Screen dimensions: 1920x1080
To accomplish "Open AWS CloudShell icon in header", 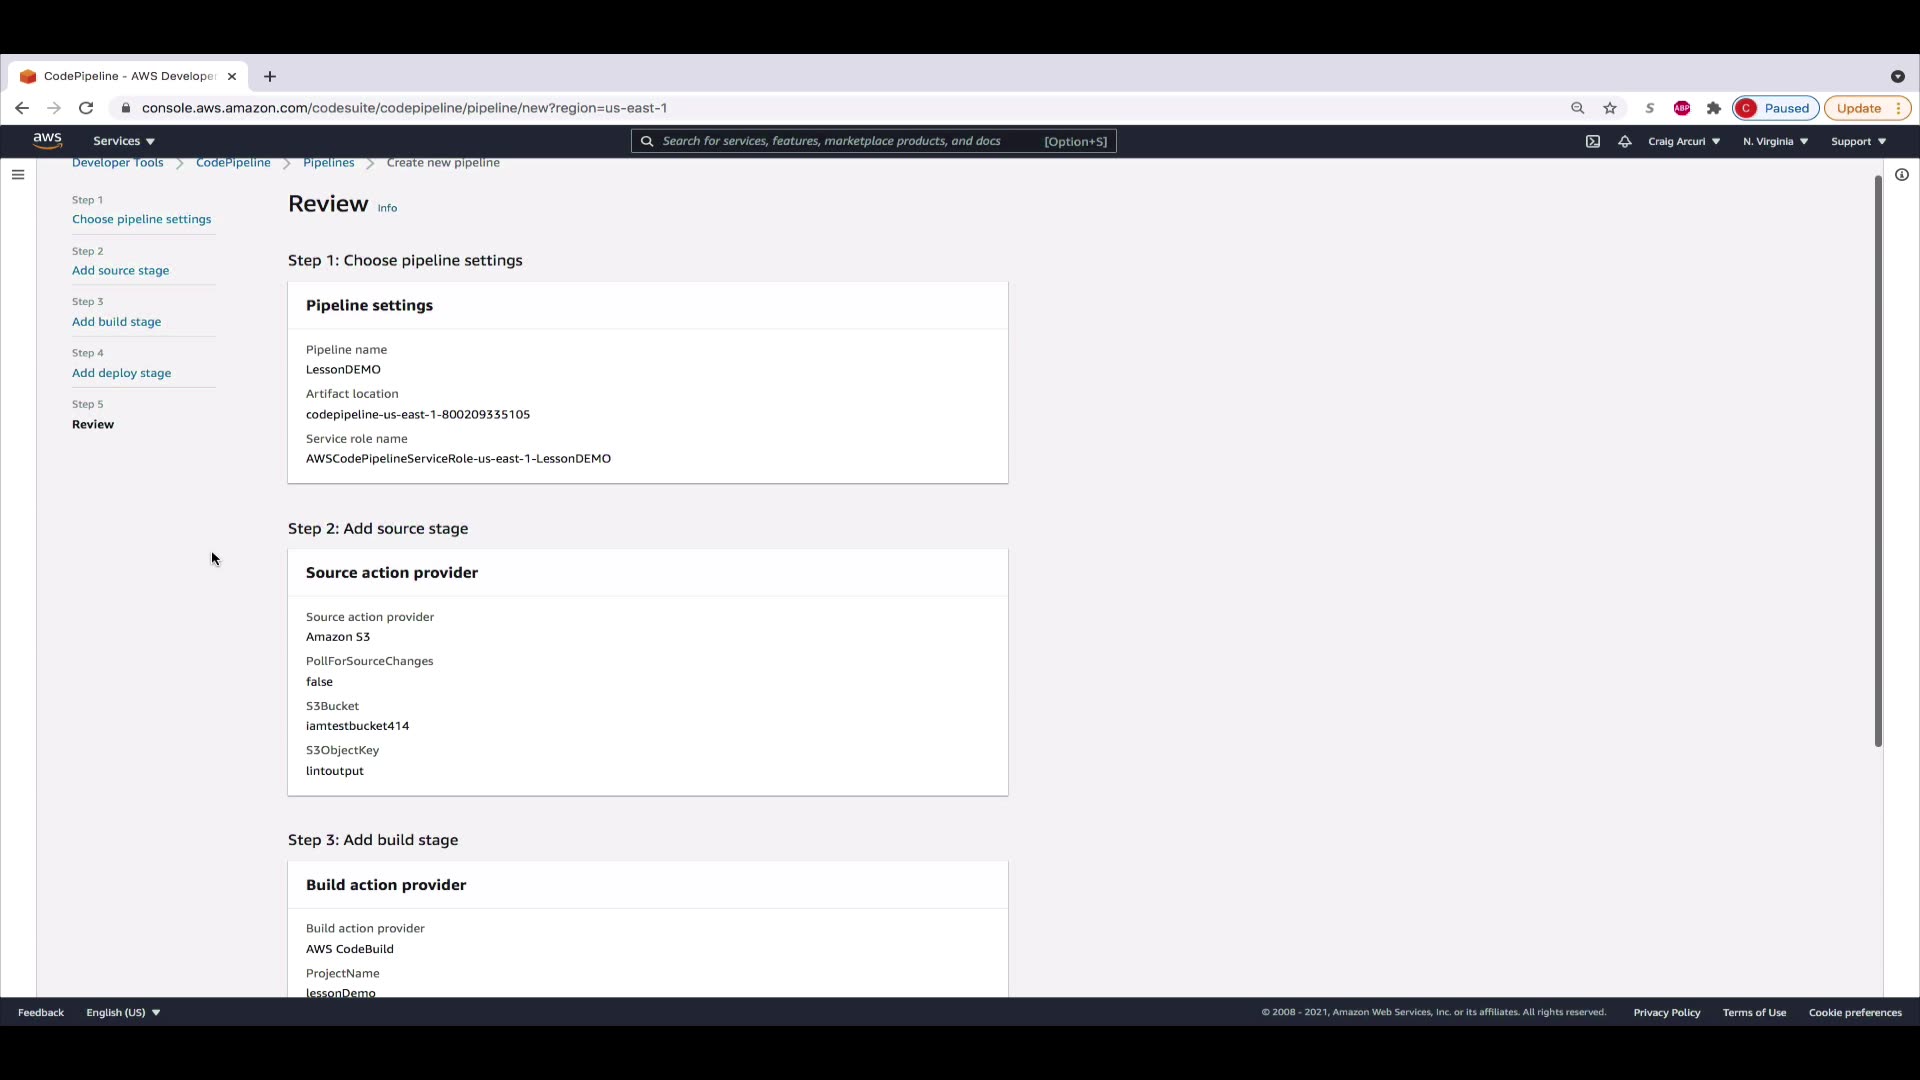I will pyautogui.click(x=1593, y=141).
